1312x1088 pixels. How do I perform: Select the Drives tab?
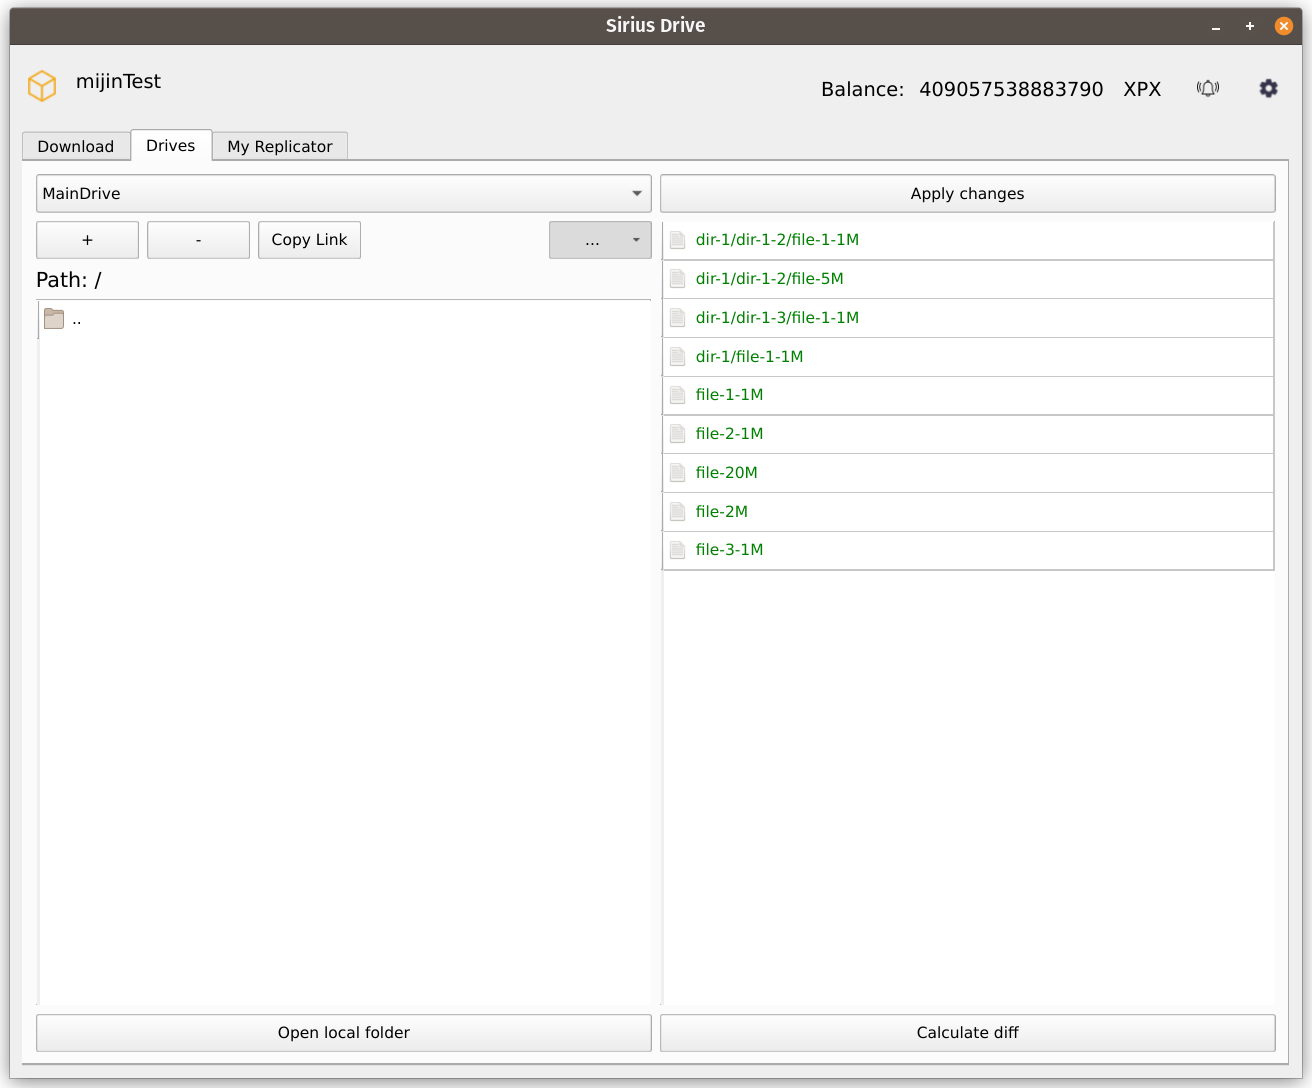171,145
